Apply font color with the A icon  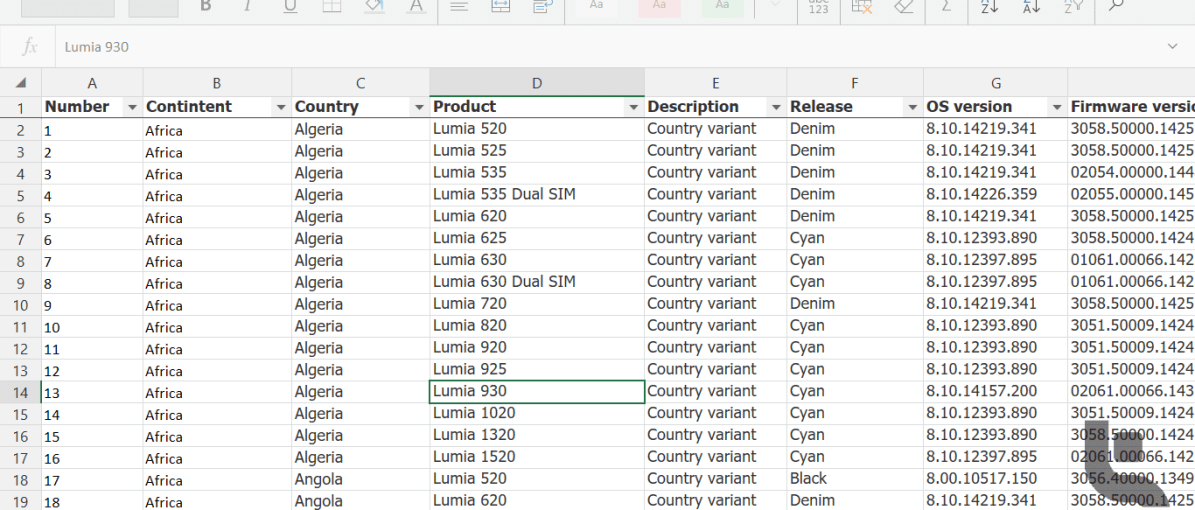click(415, 6)
